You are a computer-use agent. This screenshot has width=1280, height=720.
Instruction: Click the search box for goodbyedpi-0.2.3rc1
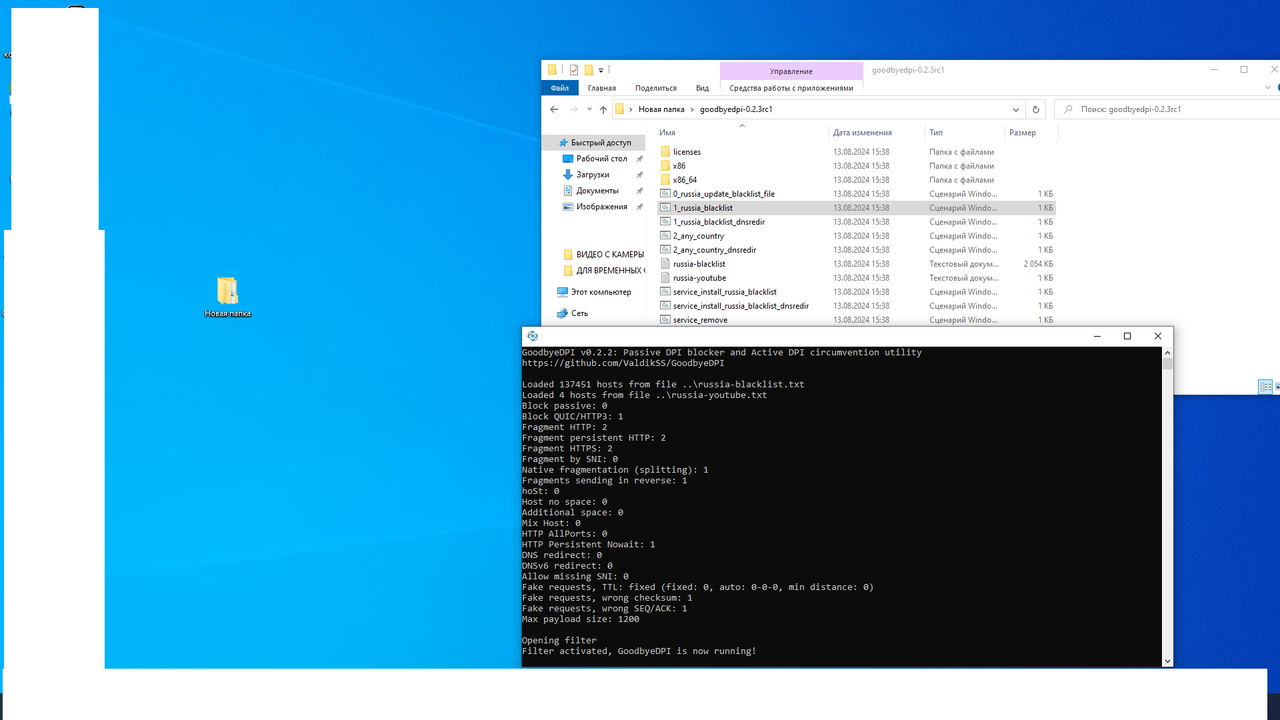pos(1166,109)
